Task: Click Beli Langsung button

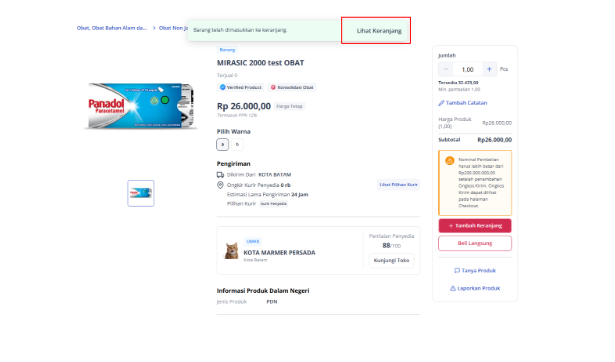Action: click(475, 243)
